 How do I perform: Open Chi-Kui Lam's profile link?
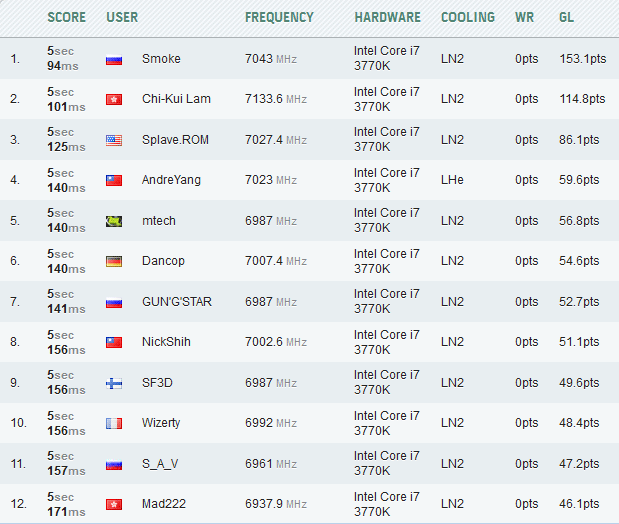175,99
